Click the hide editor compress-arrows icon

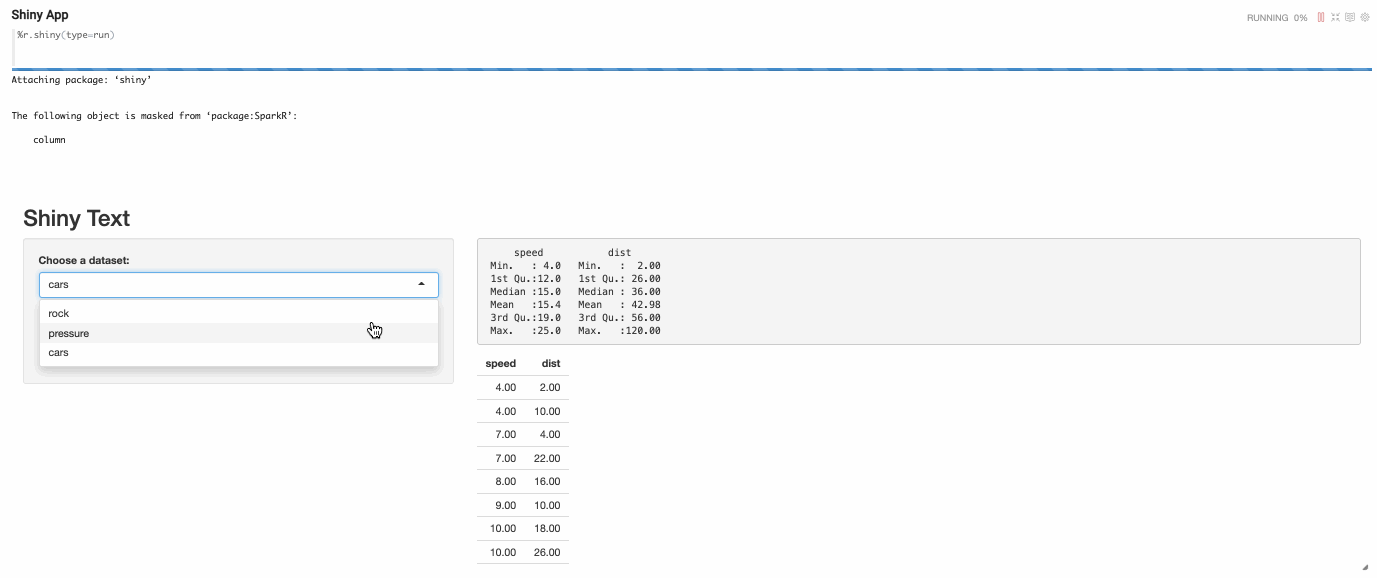coord(1335,17)
